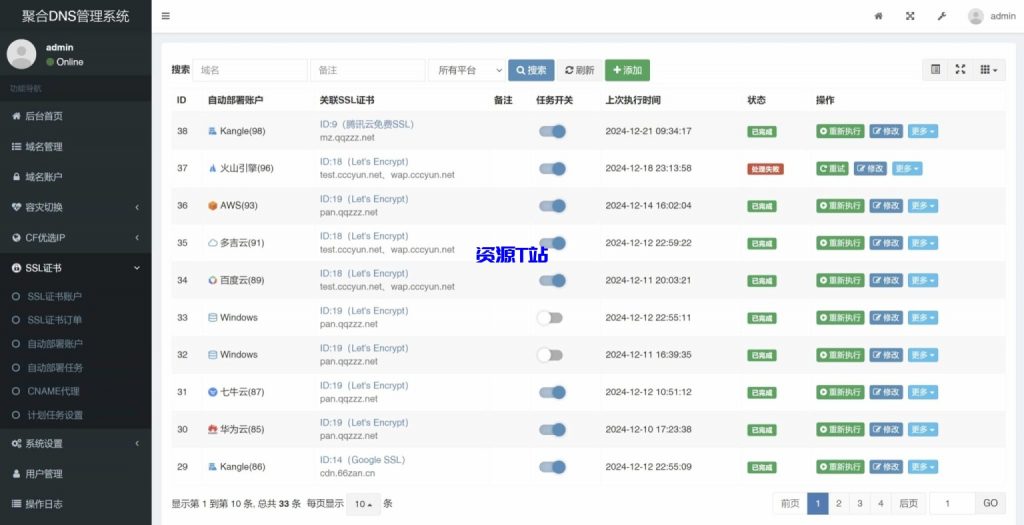Turn off task switch for row 30
Viewport: 1024px width, 525px height.
click(552, 430)
